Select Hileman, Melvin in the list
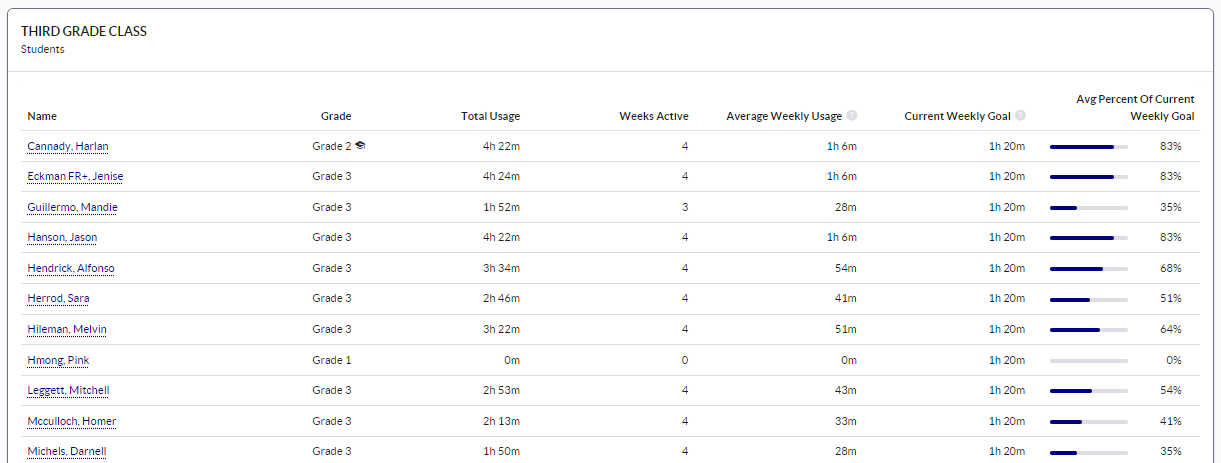The height and width of the screenshot is (463, 1221). coord(67,329)
